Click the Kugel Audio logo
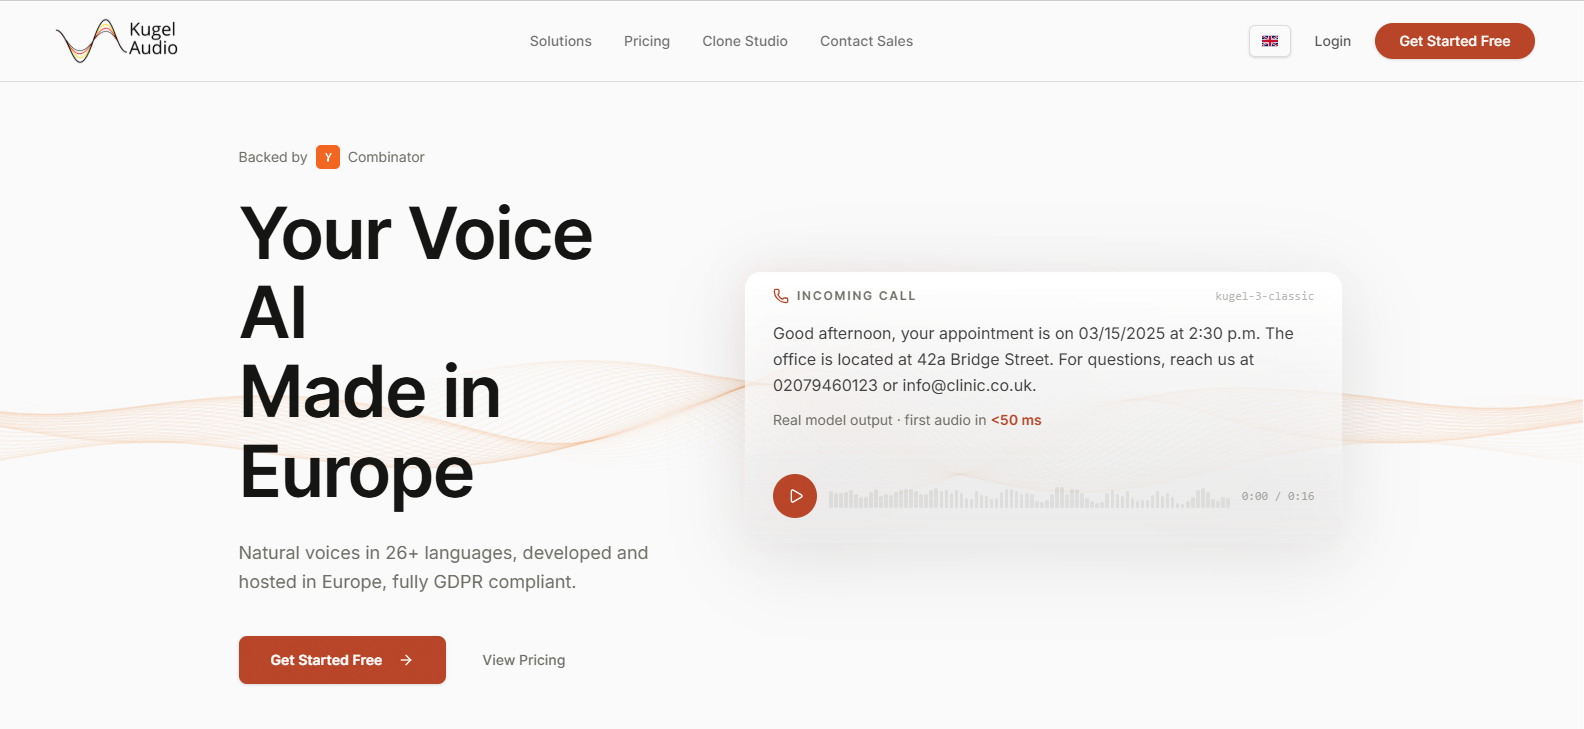The height and width of the screenshot is (729, 1584). point(117,41)
